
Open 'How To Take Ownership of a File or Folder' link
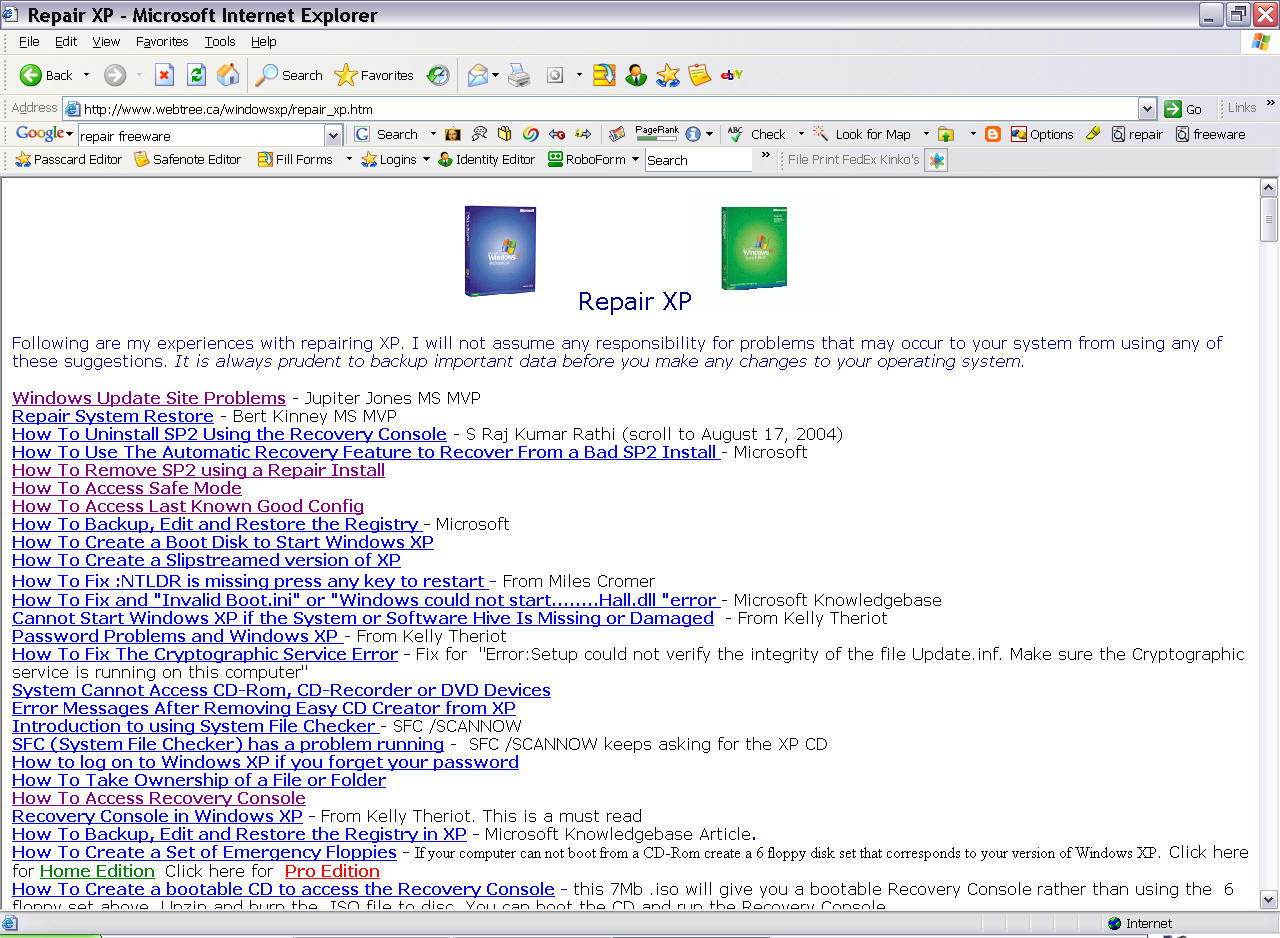[x=199, y=780]
